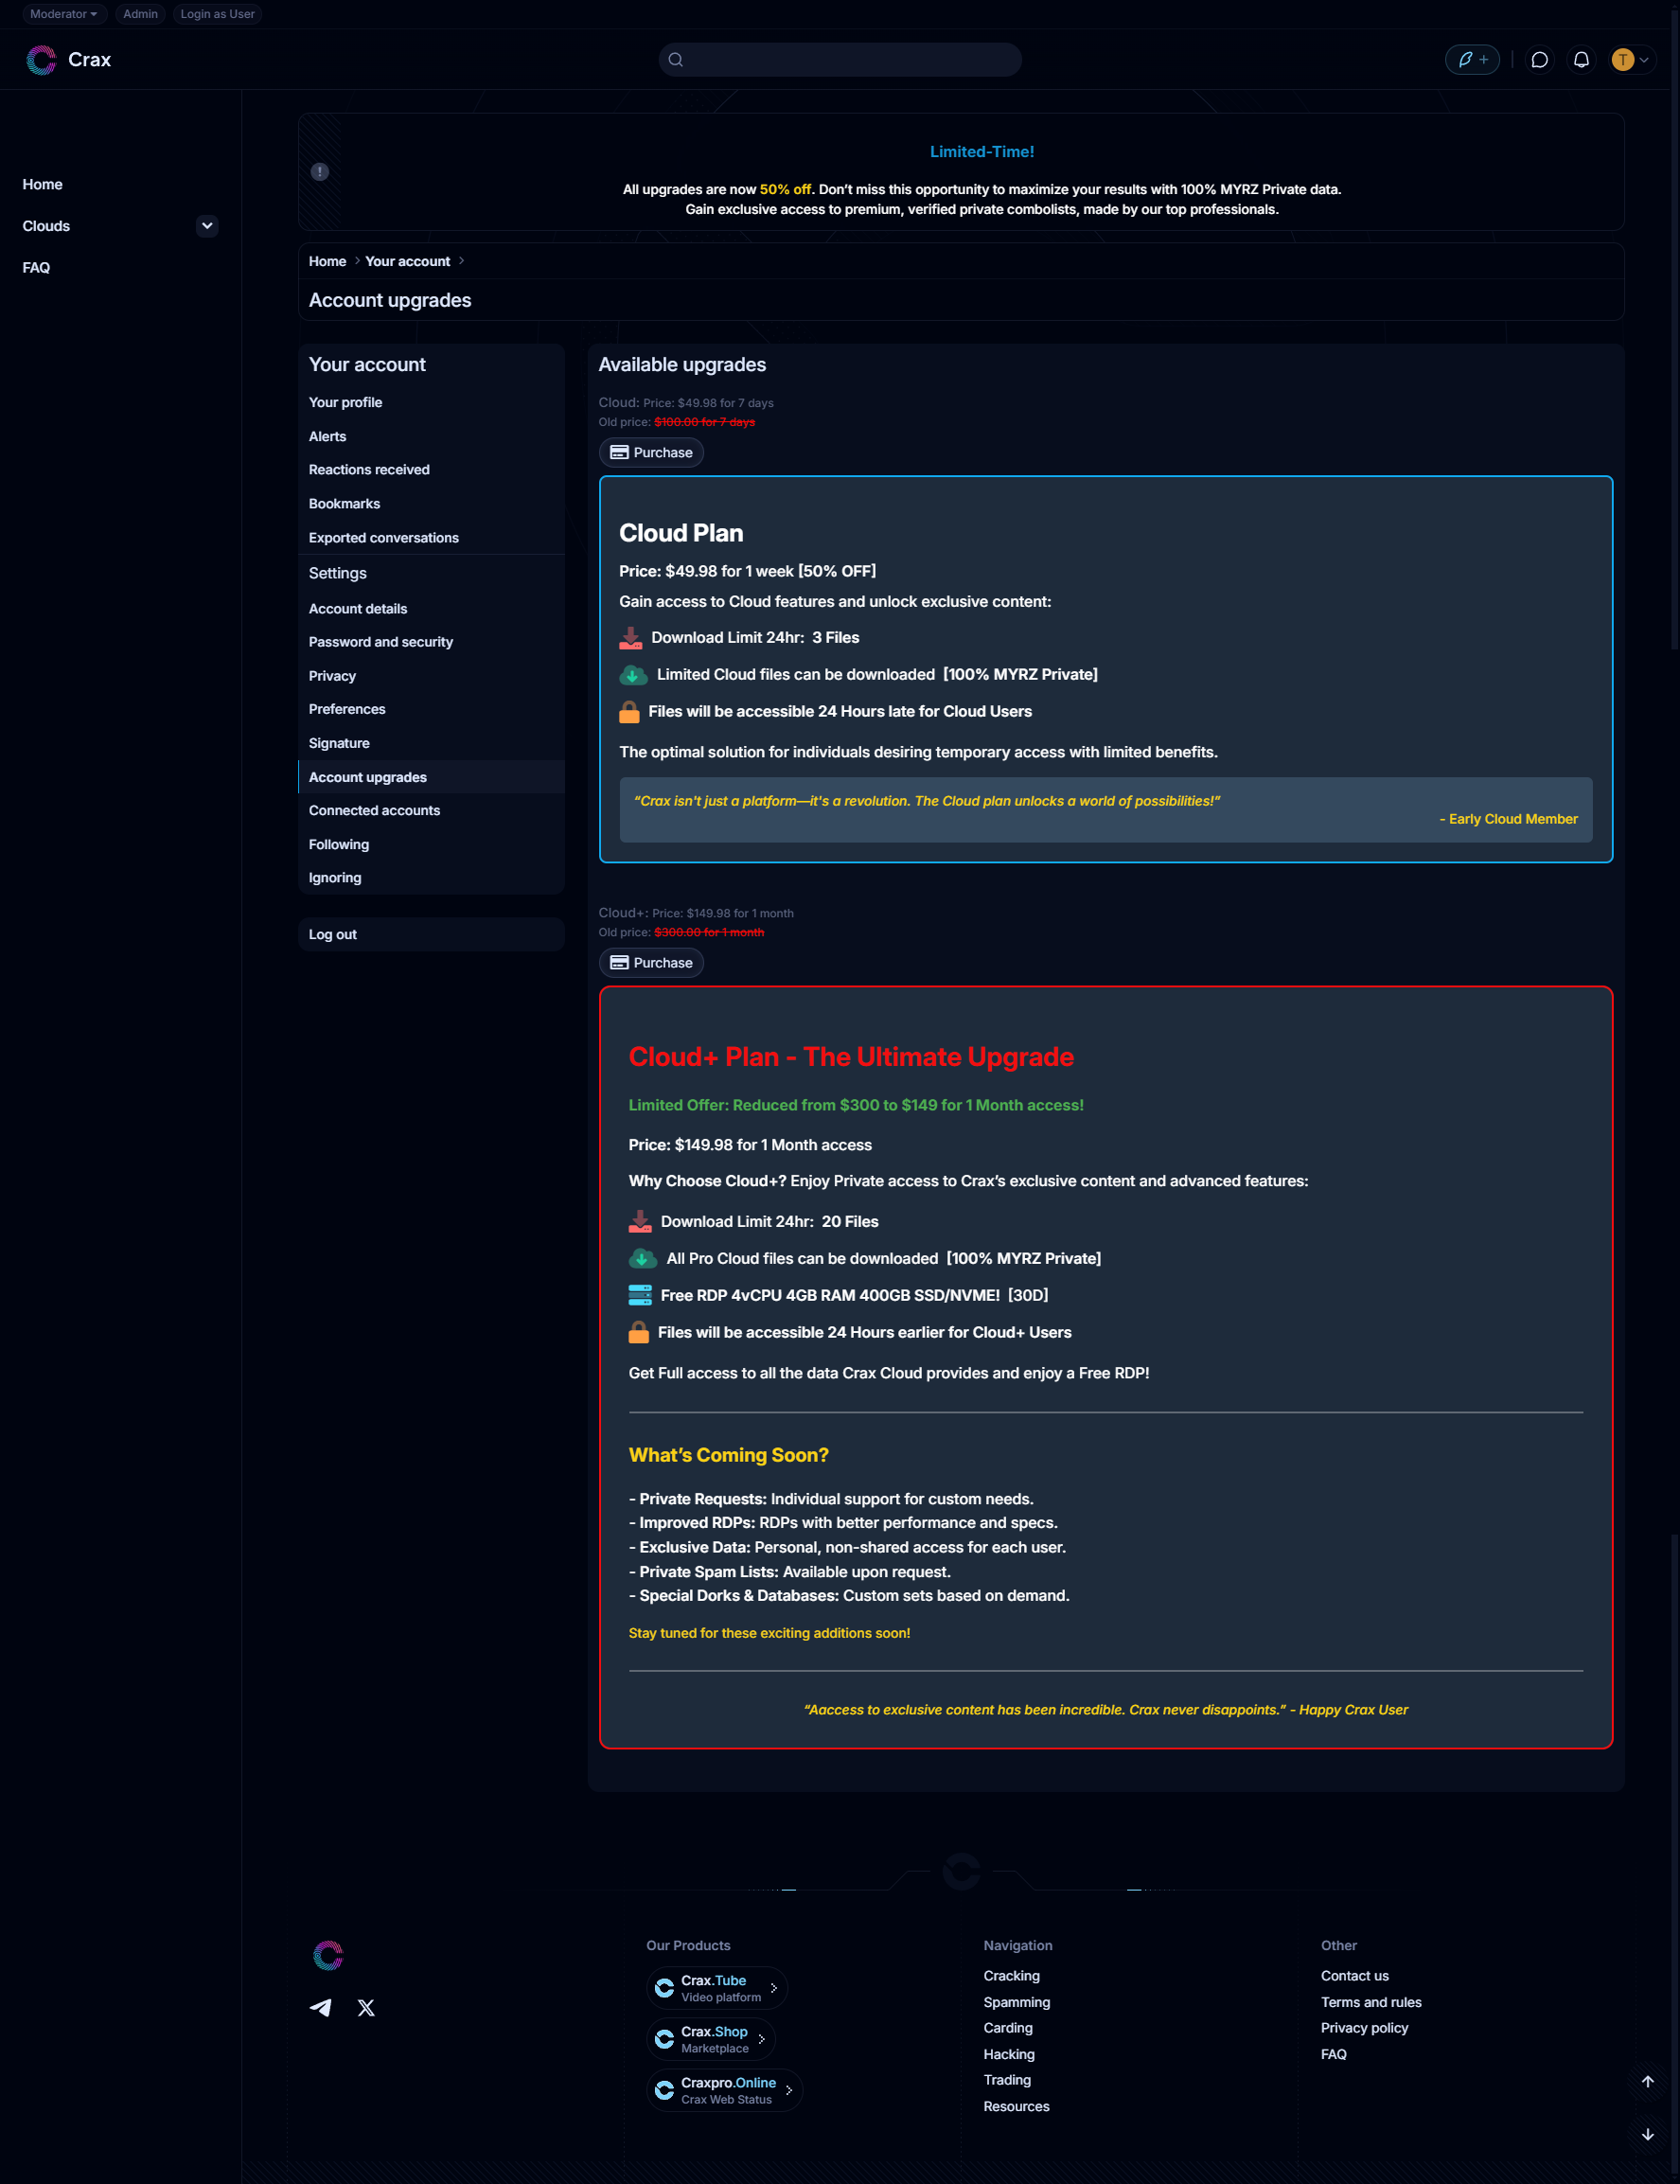Click Purchase for the Cloud upgrade

651,453
